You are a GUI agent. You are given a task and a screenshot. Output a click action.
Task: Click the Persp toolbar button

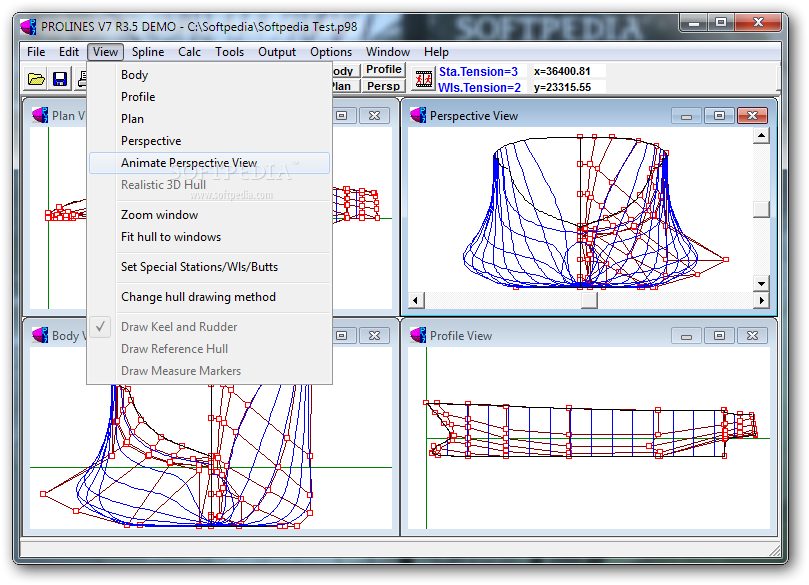click(x=383, y=86)
